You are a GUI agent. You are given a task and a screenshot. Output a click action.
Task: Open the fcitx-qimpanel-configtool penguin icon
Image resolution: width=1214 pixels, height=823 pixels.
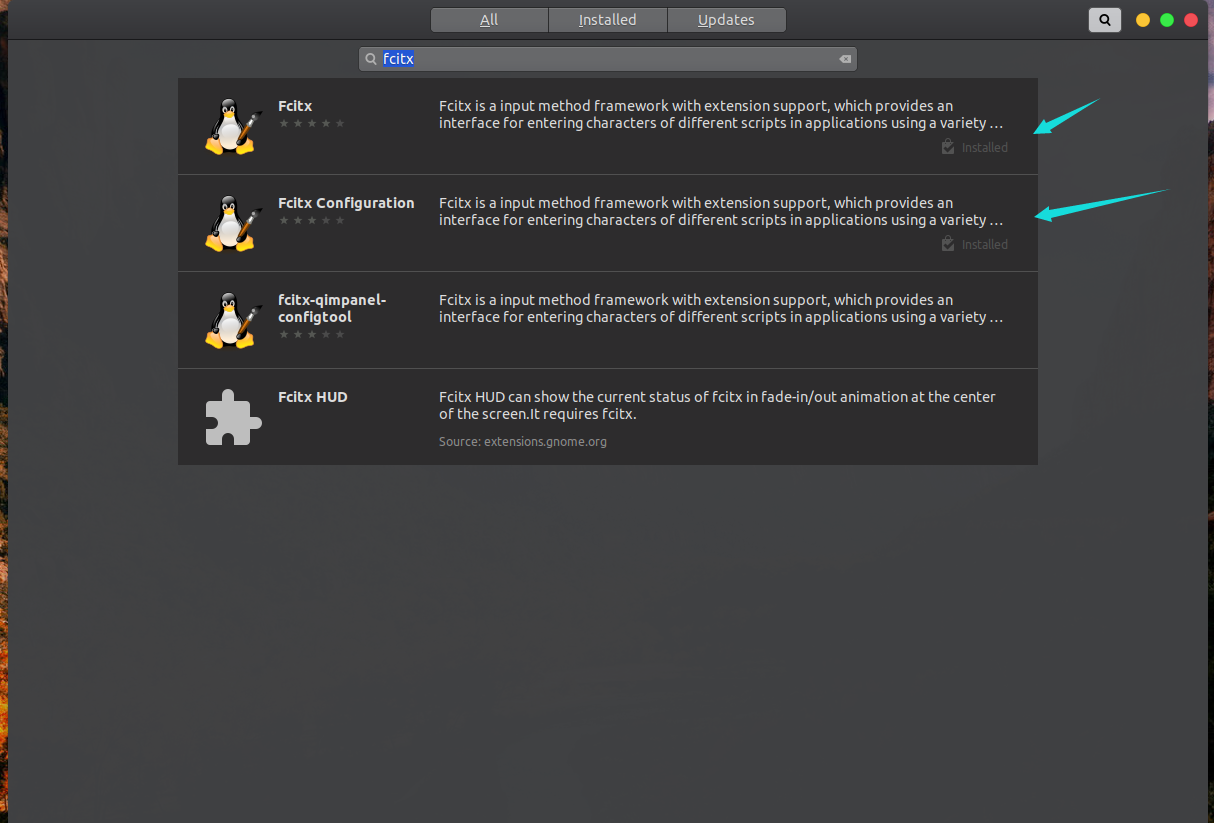(x=234, y=320)
